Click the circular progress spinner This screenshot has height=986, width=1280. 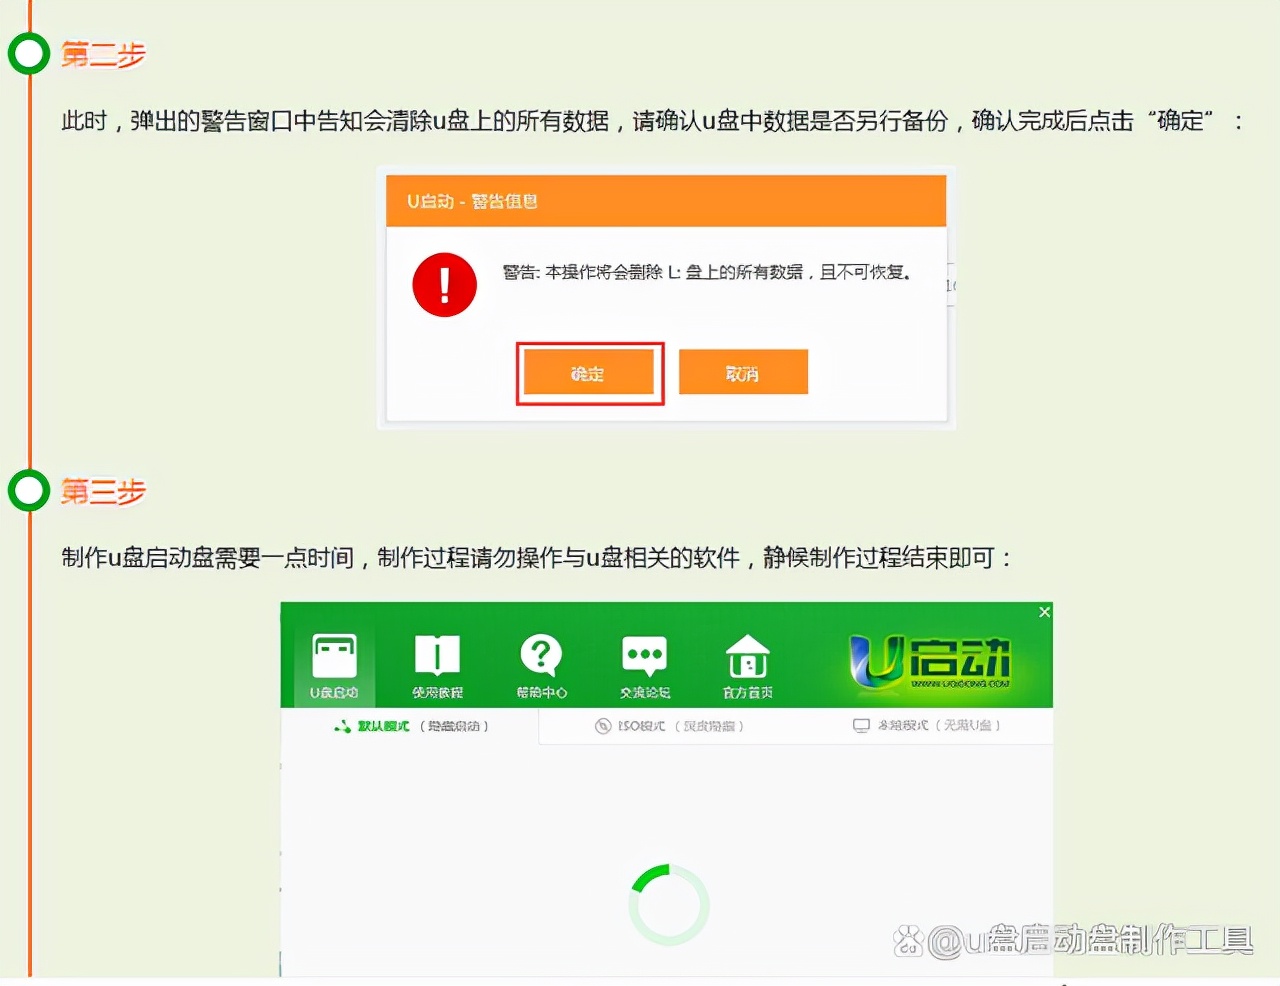(669, 905)
